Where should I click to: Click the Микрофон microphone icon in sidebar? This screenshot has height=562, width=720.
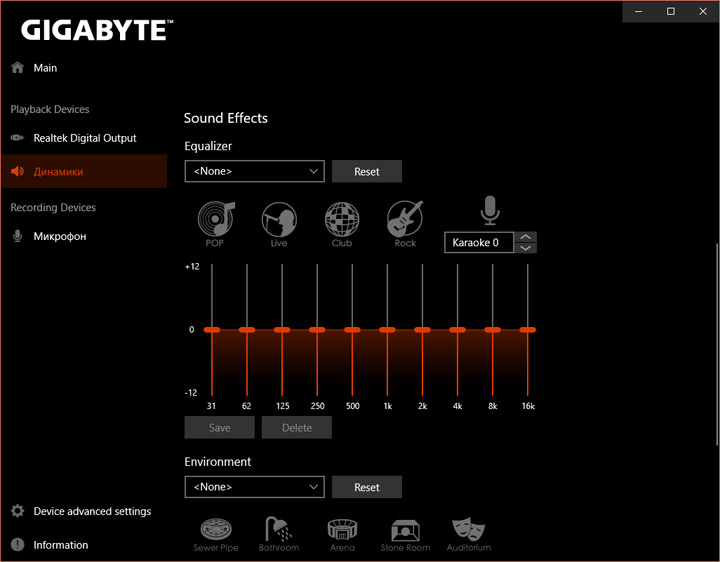click(x=17, y=236)
